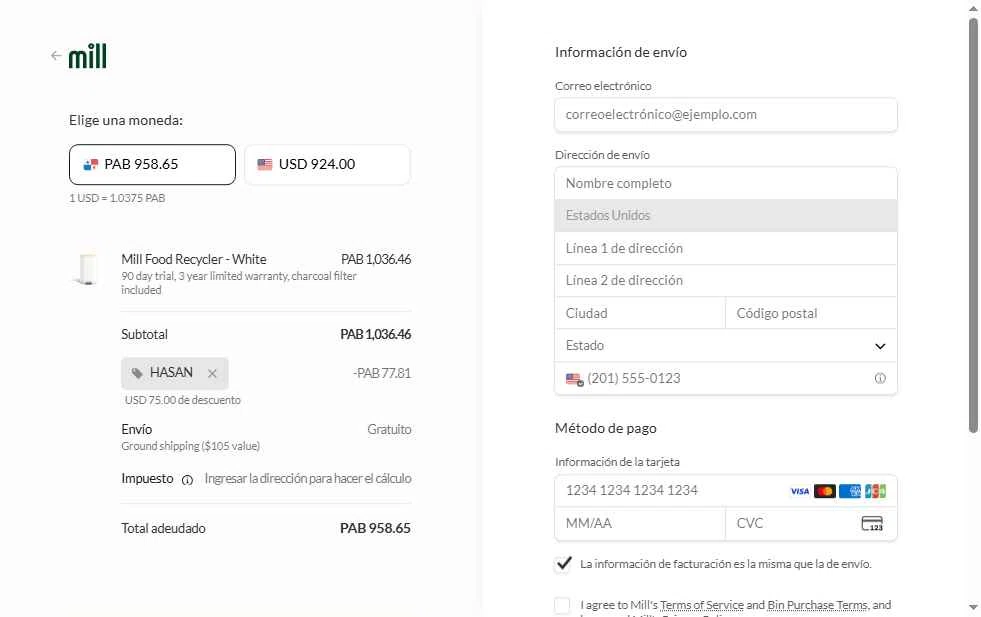Focus the CVC field
The width and height of the screenshot is (981, 617).
click(x=811, y=523)
